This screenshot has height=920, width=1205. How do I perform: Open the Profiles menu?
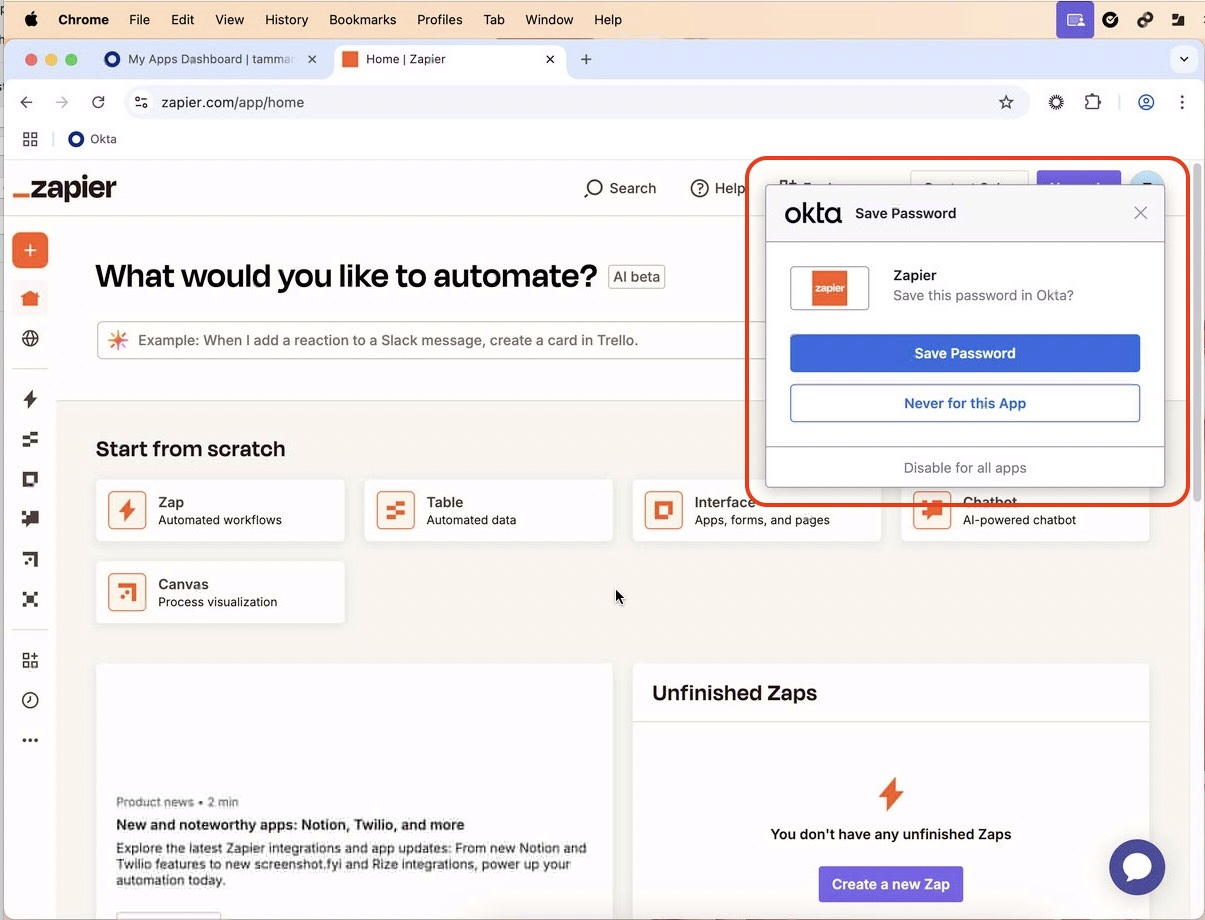(x=440, y=19)
